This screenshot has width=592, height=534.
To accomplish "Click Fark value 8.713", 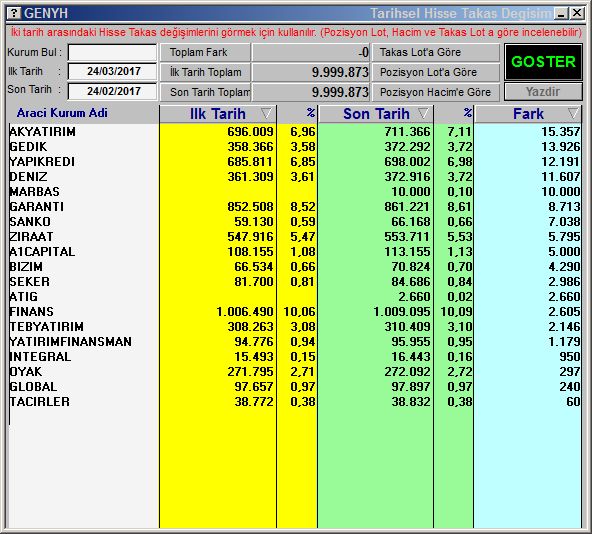I will click(564, 207).
